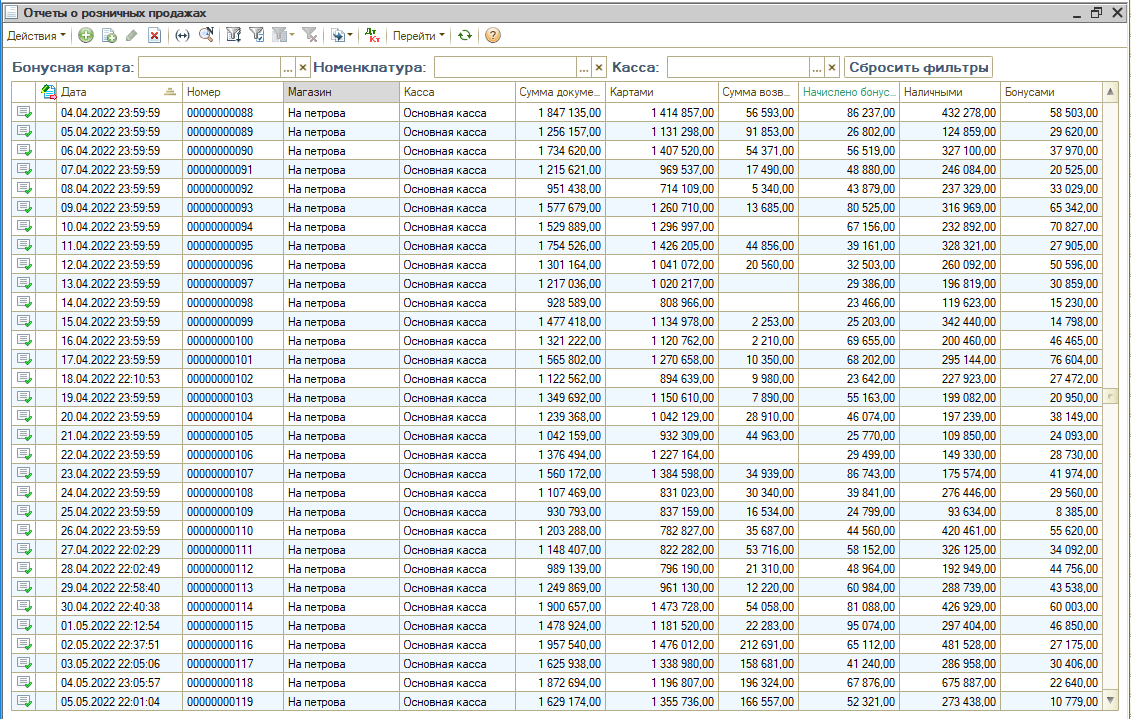Open the Бонусная карта selection ellipsis button
1131x719 pixels.
pyautogui.click(x=288, y=67)
